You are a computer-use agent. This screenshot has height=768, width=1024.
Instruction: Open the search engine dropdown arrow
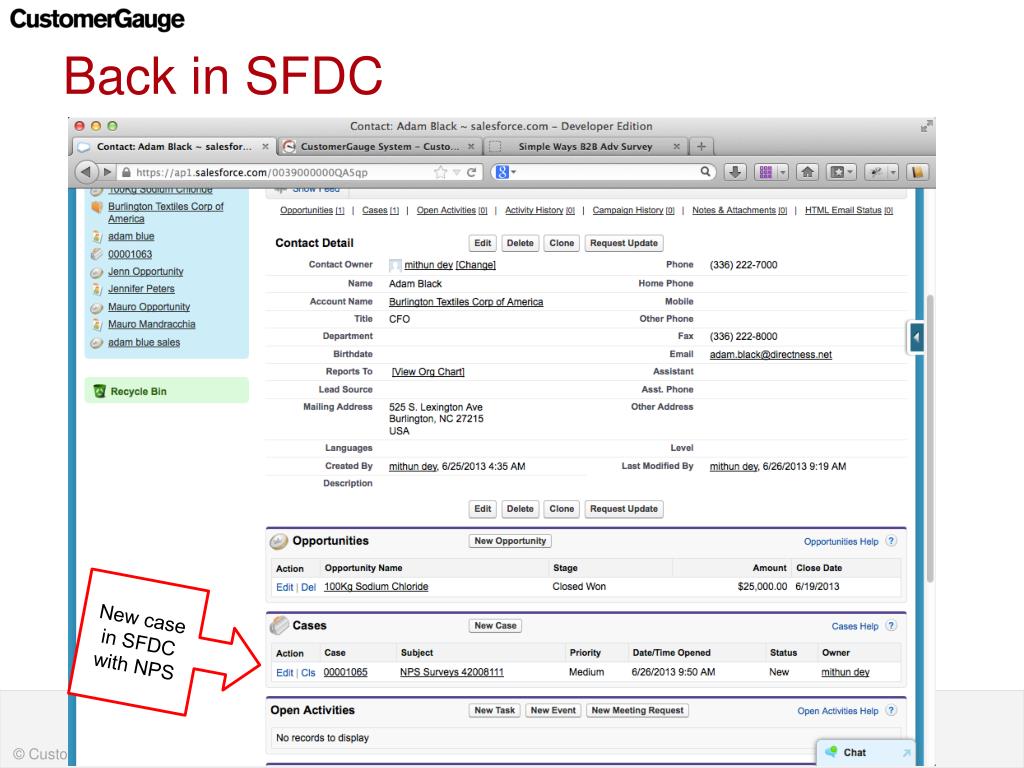pos(514,172)
